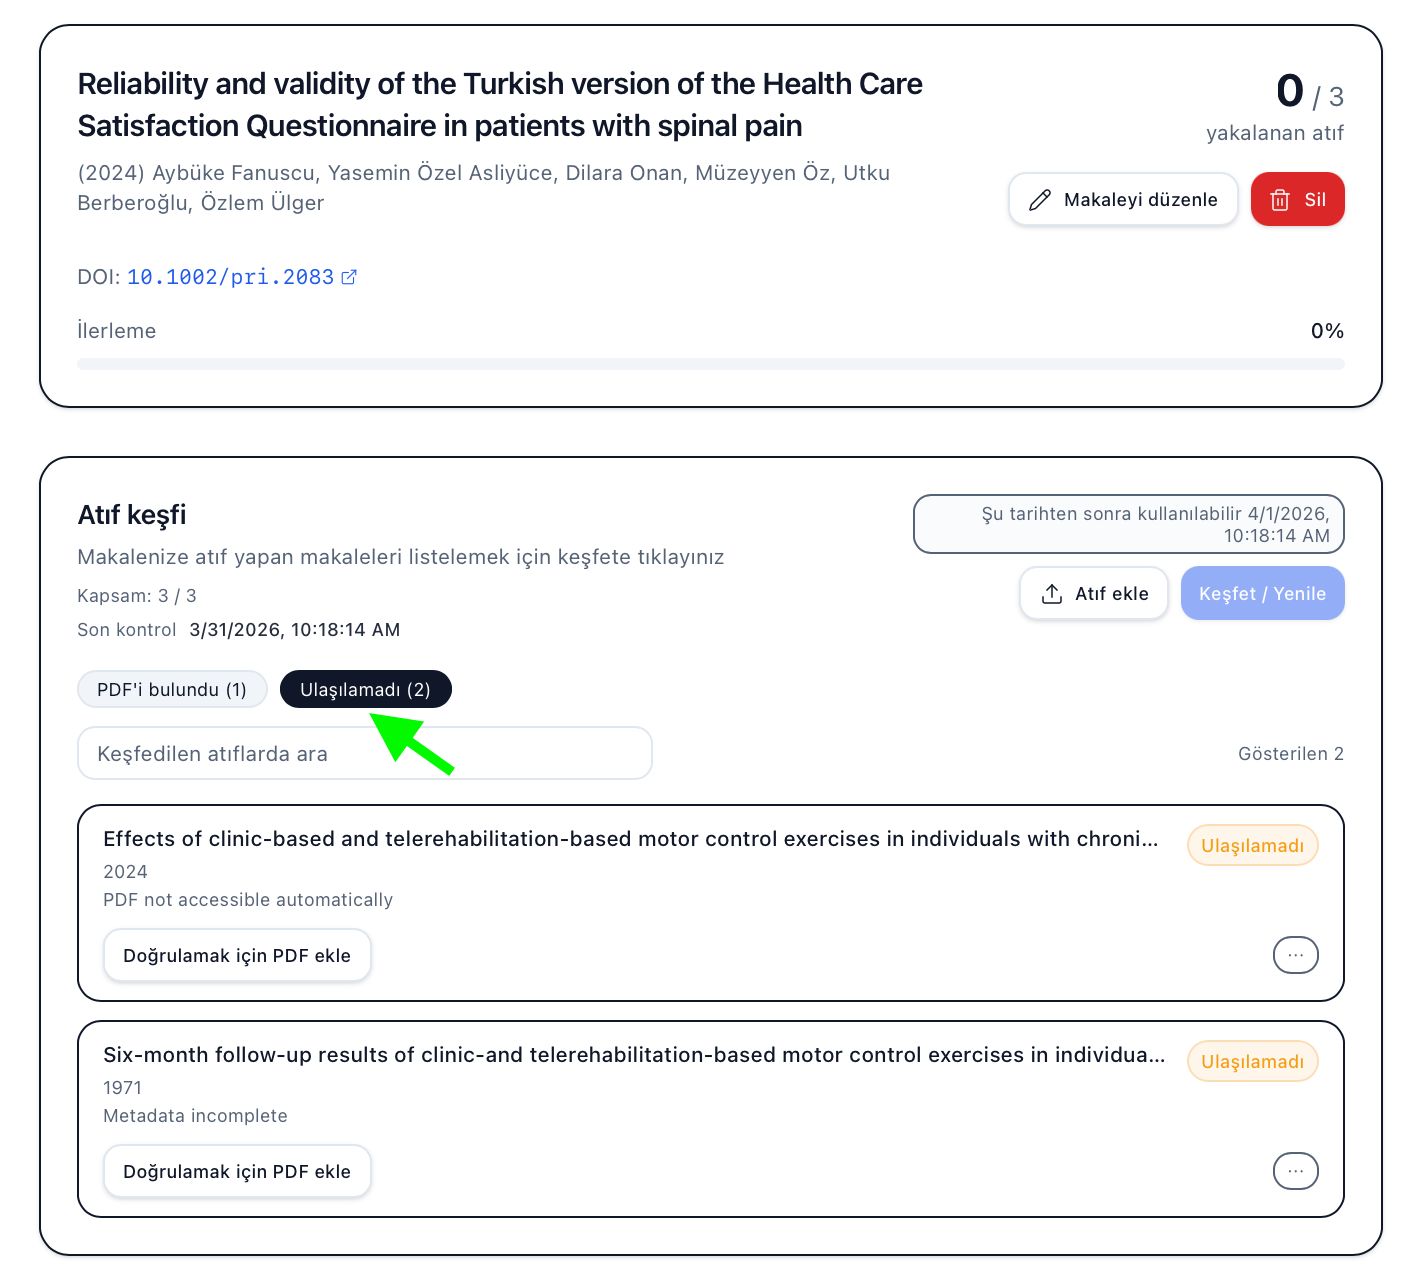Image resolution: width=1416 pixels, height=1270 pixels.
Task: Click the ilerleme progress bar
Action: [x=710, y=364]
